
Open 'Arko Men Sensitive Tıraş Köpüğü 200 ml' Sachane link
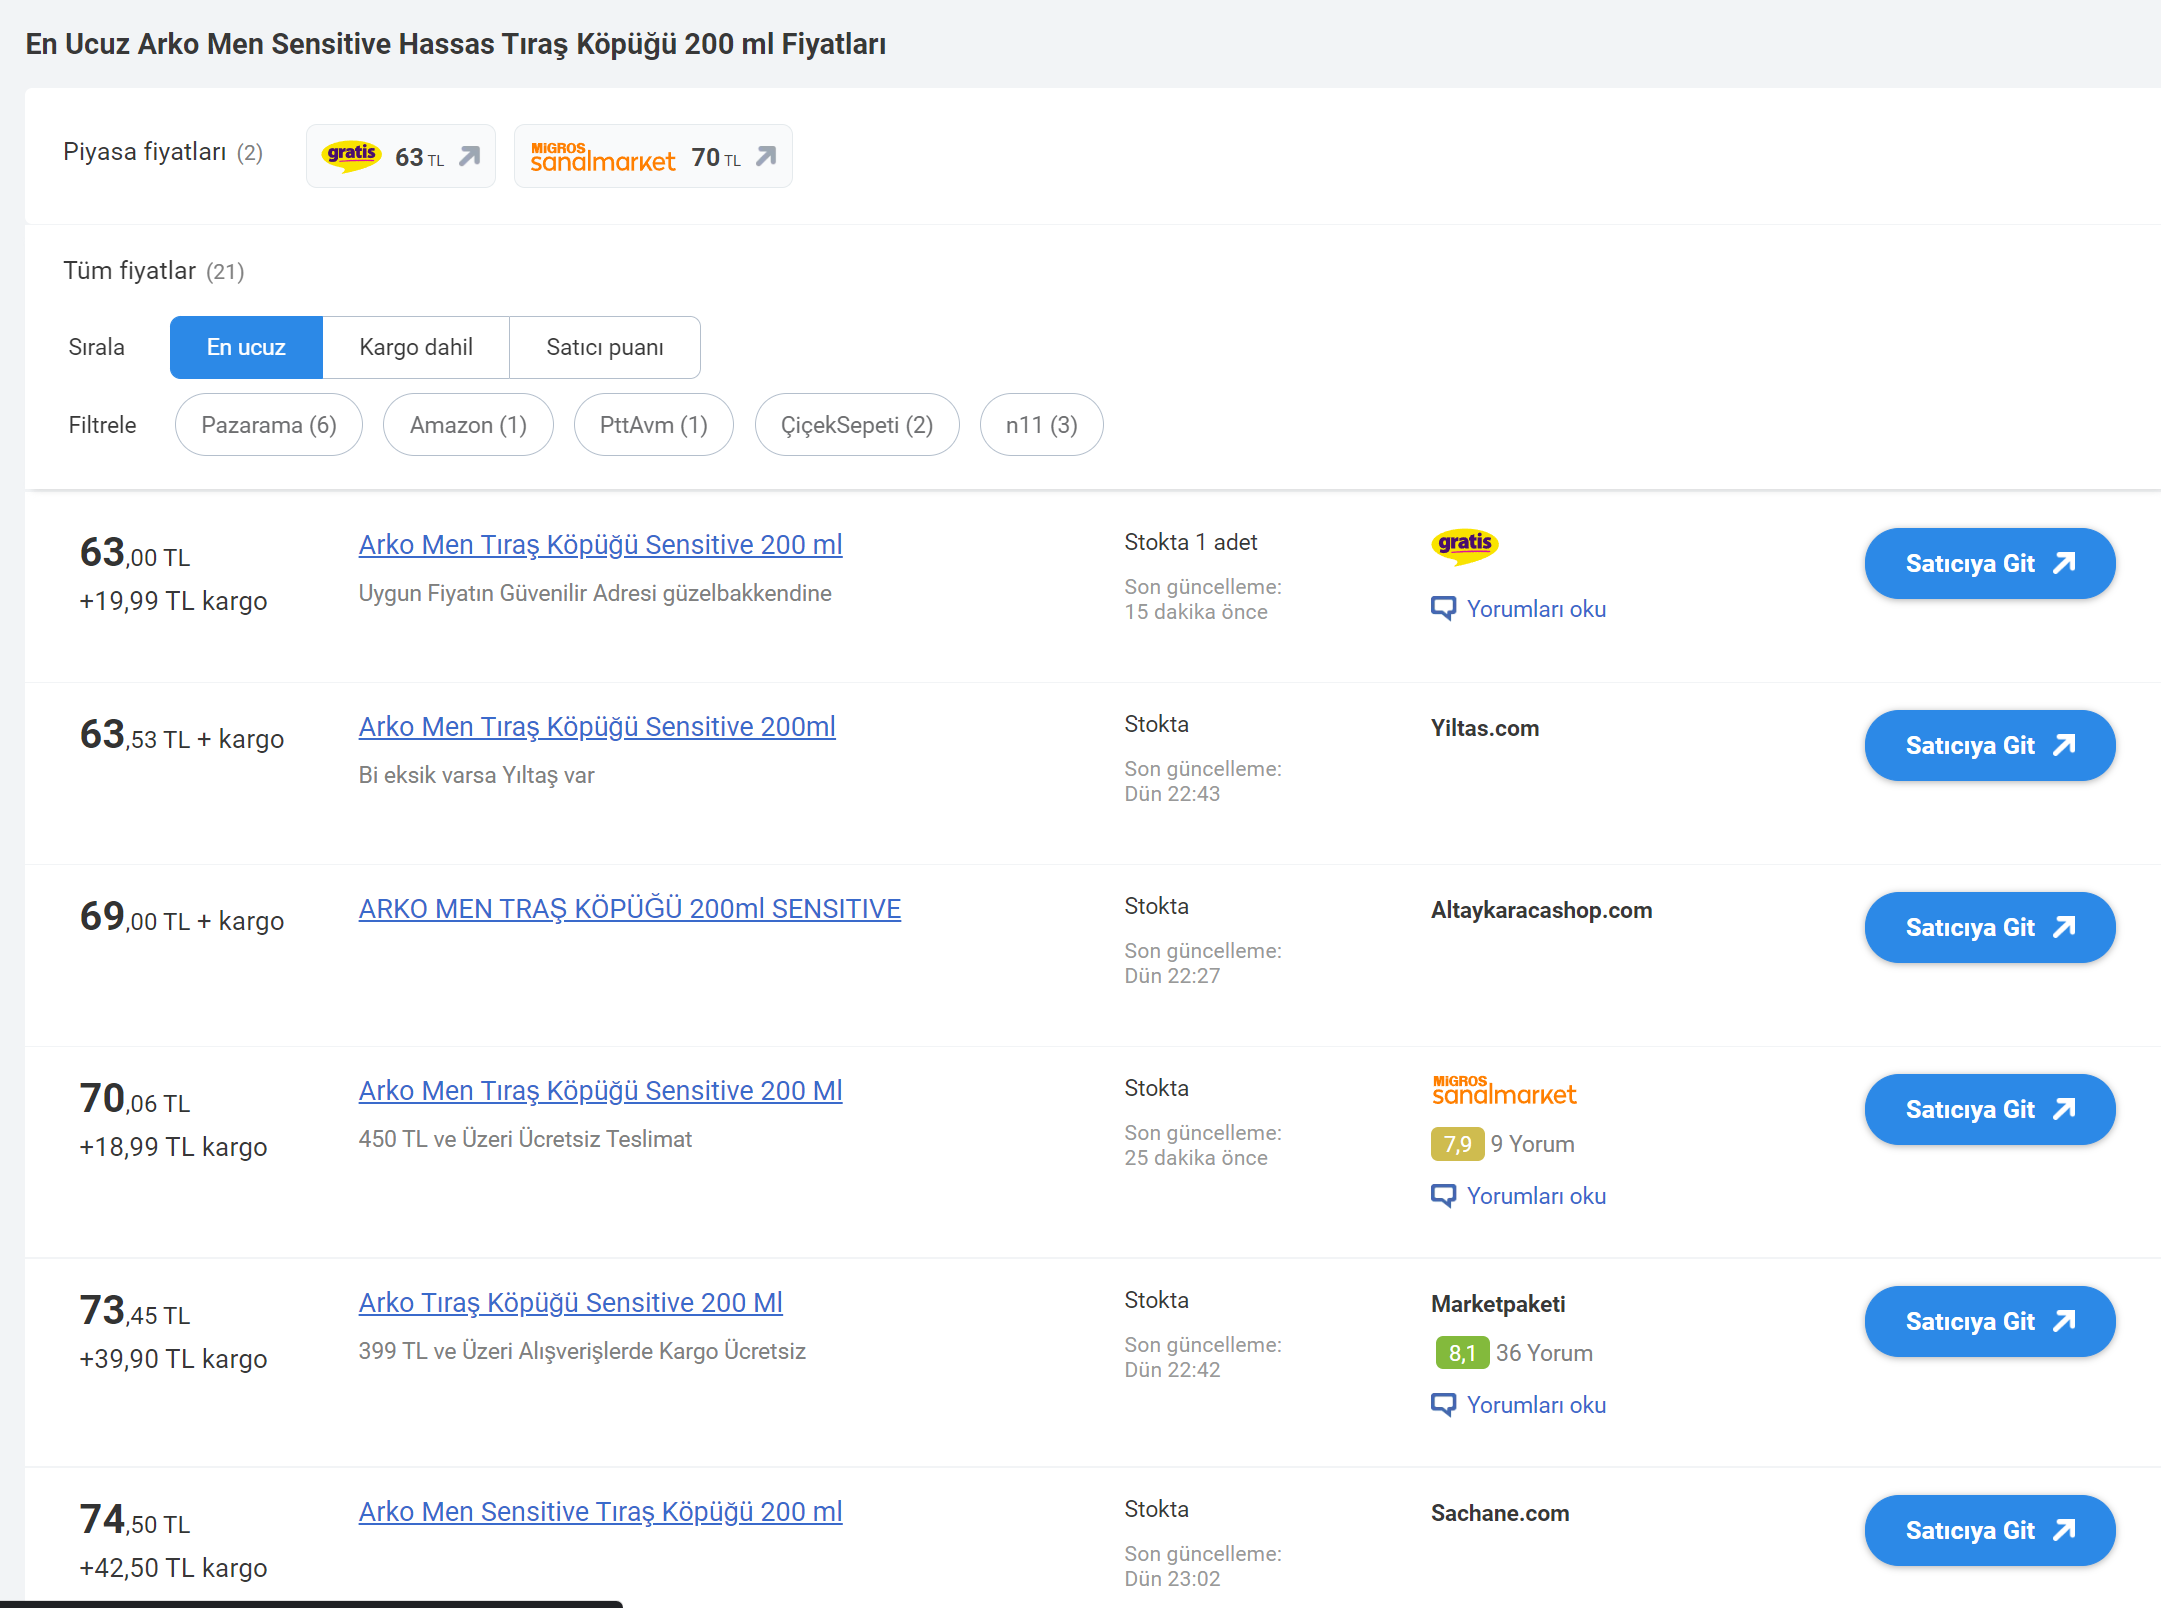click(x=601, y=1512)
